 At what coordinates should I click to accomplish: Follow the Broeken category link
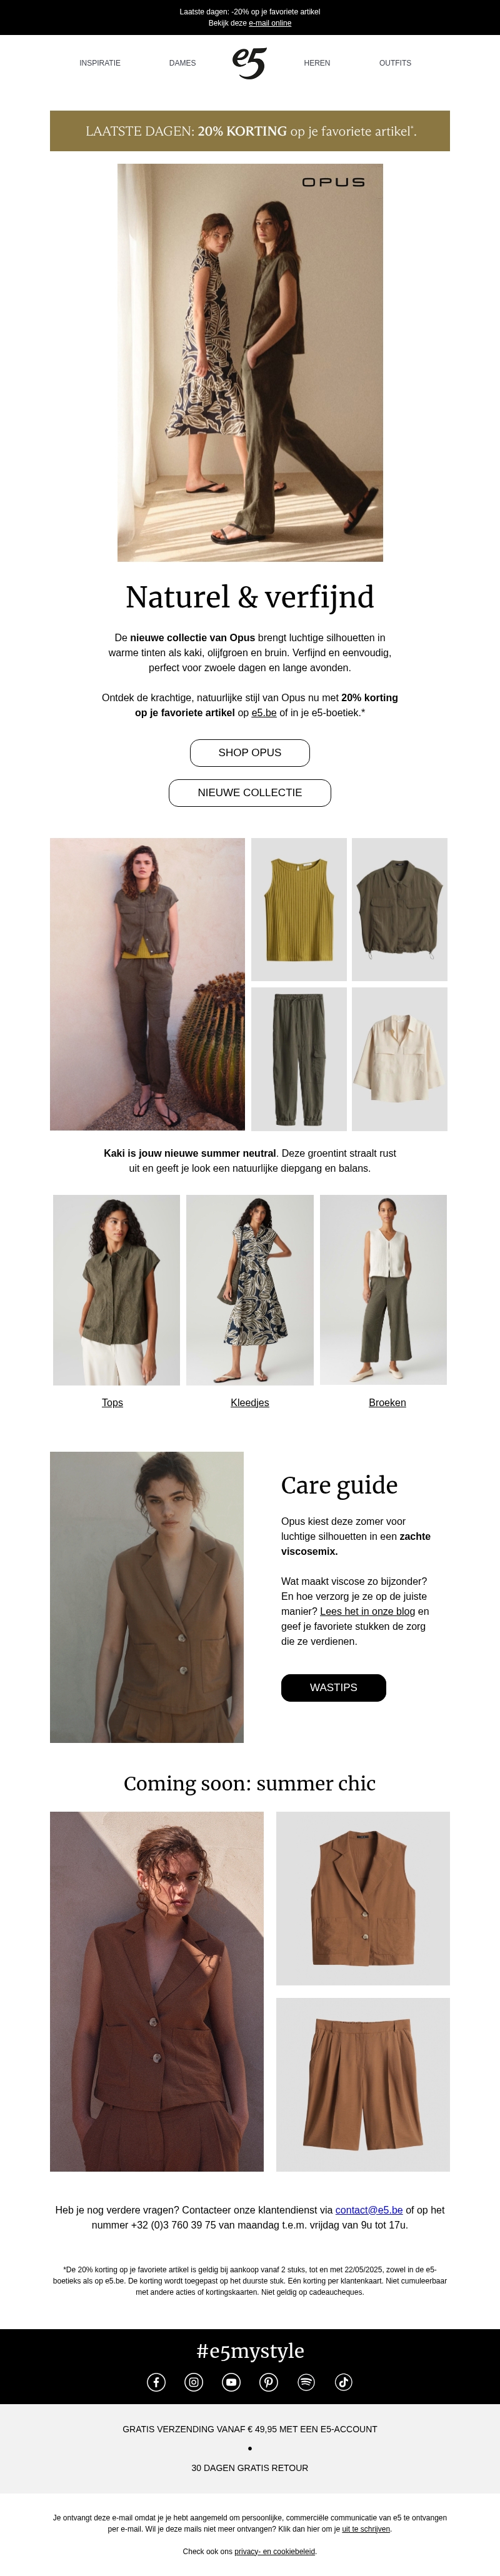pyautogui.click(x=387, y=1402)
